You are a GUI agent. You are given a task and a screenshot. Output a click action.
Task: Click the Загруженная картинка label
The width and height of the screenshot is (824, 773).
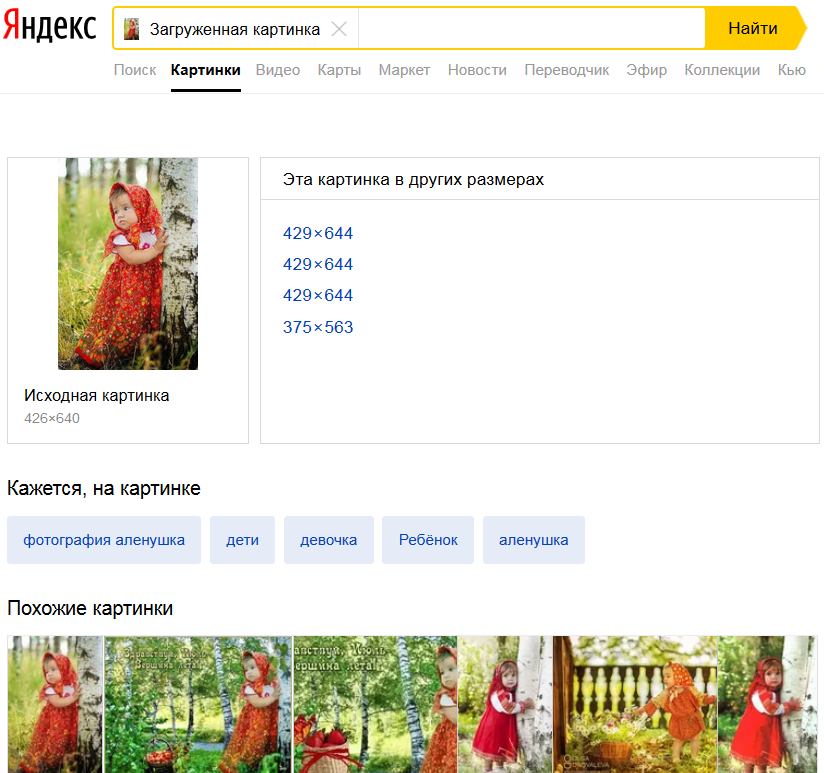235,29
